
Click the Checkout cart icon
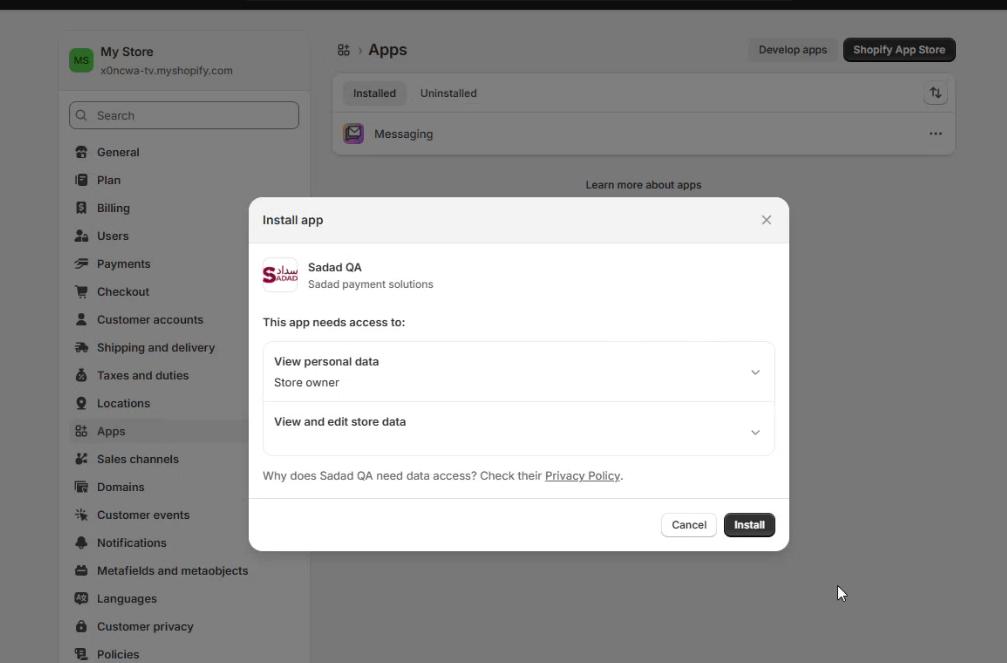tap(82, 292)
